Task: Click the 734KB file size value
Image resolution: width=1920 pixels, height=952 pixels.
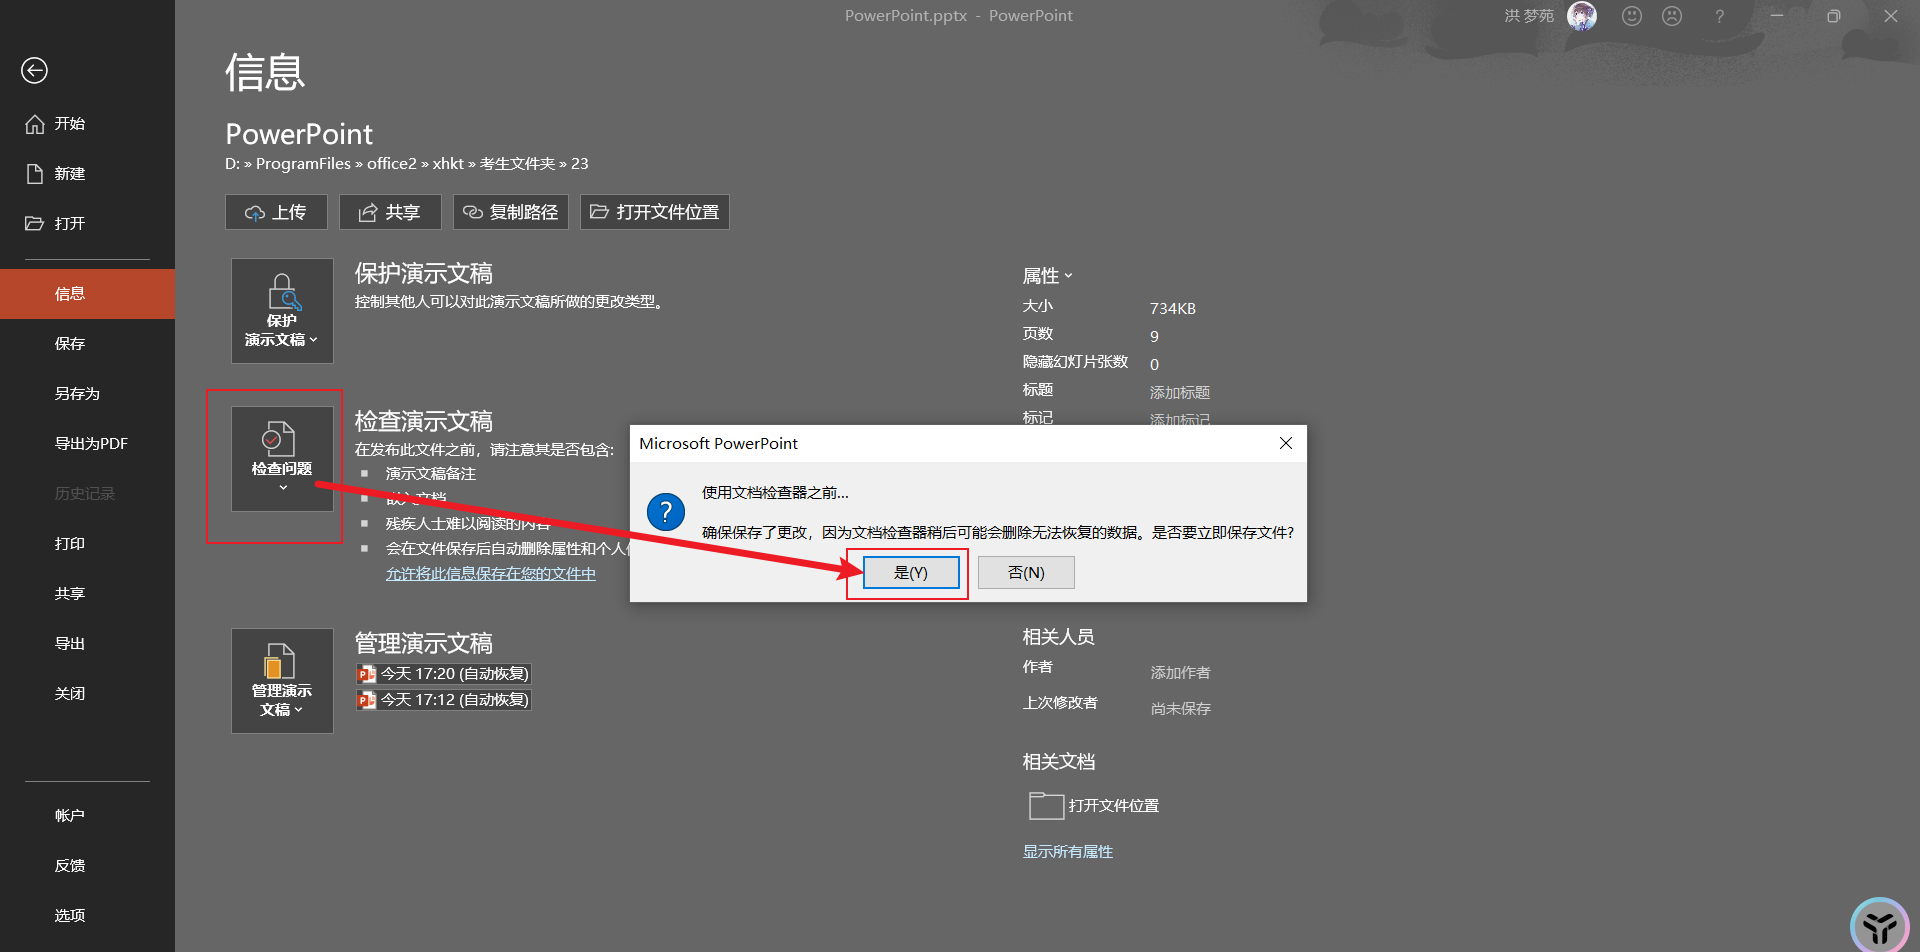Action: click(x=1173, y=309)
